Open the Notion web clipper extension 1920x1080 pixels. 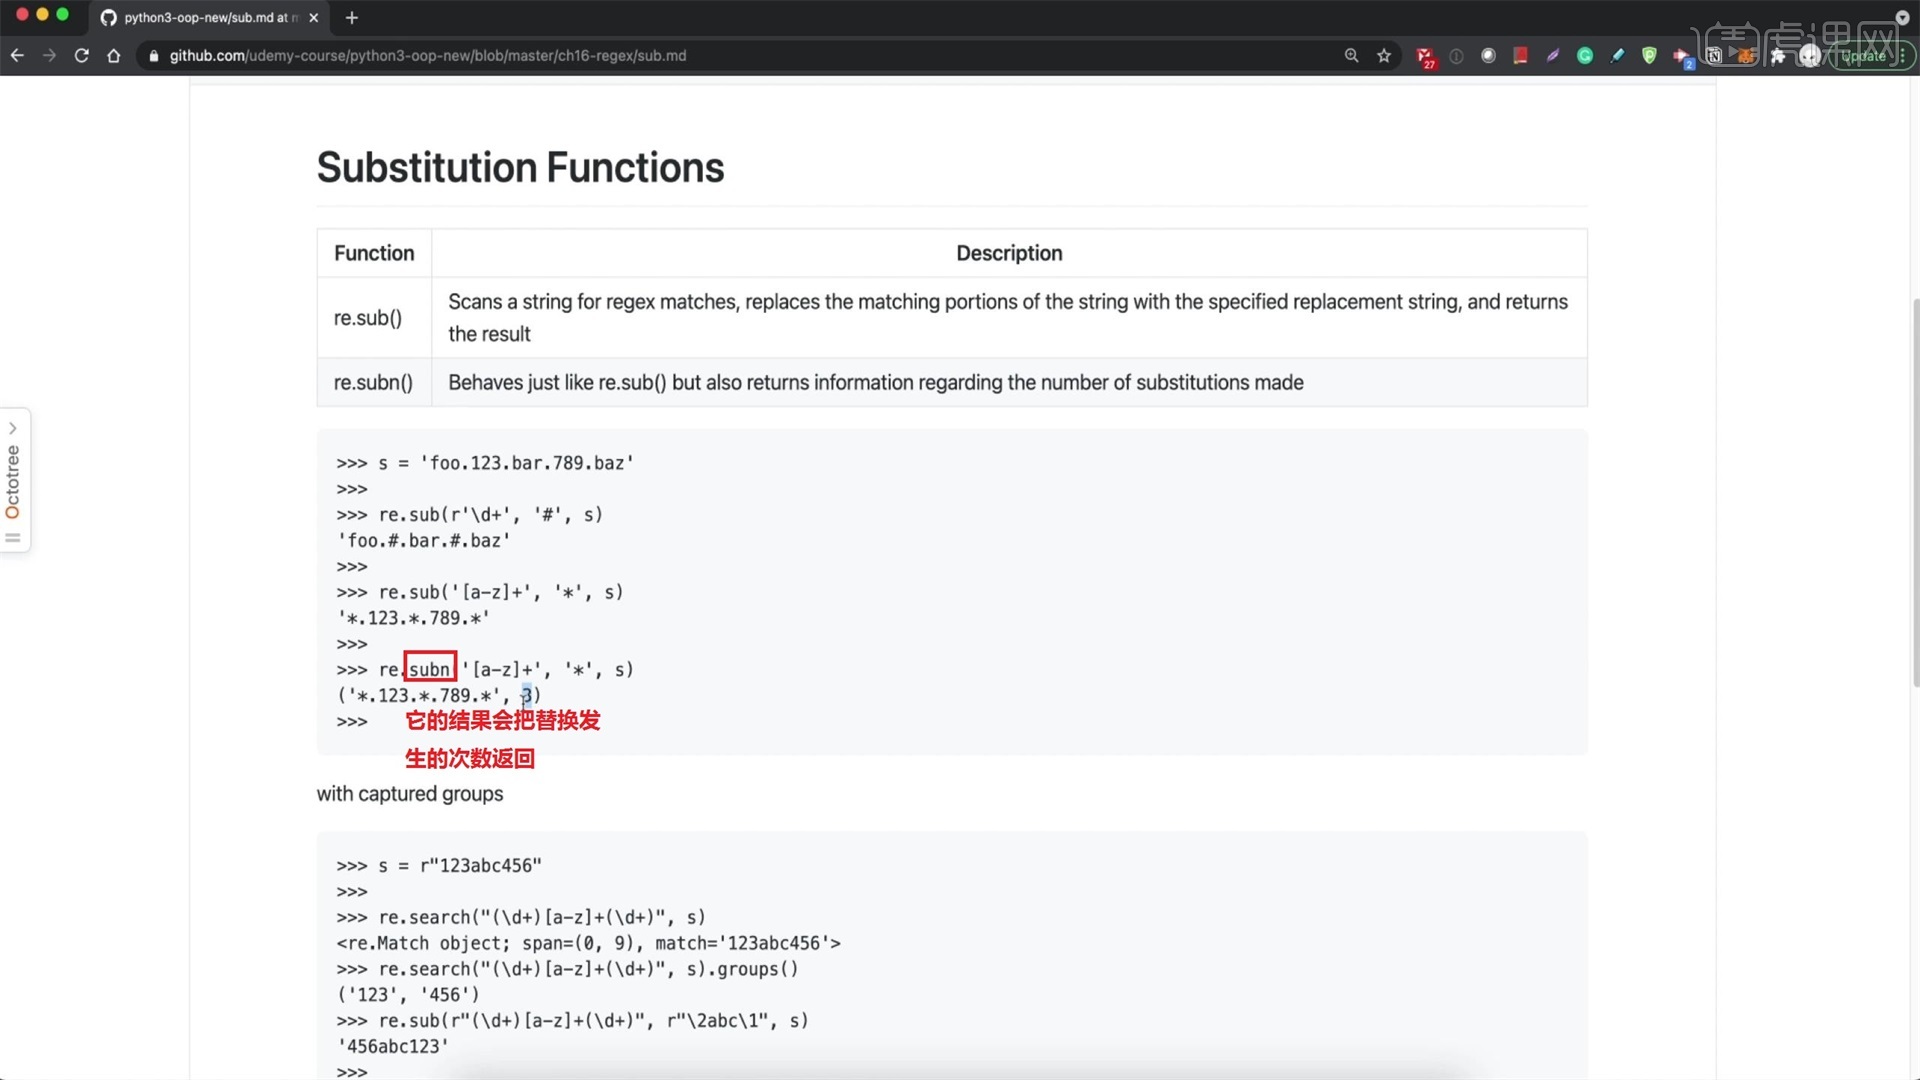point(1715,56)
